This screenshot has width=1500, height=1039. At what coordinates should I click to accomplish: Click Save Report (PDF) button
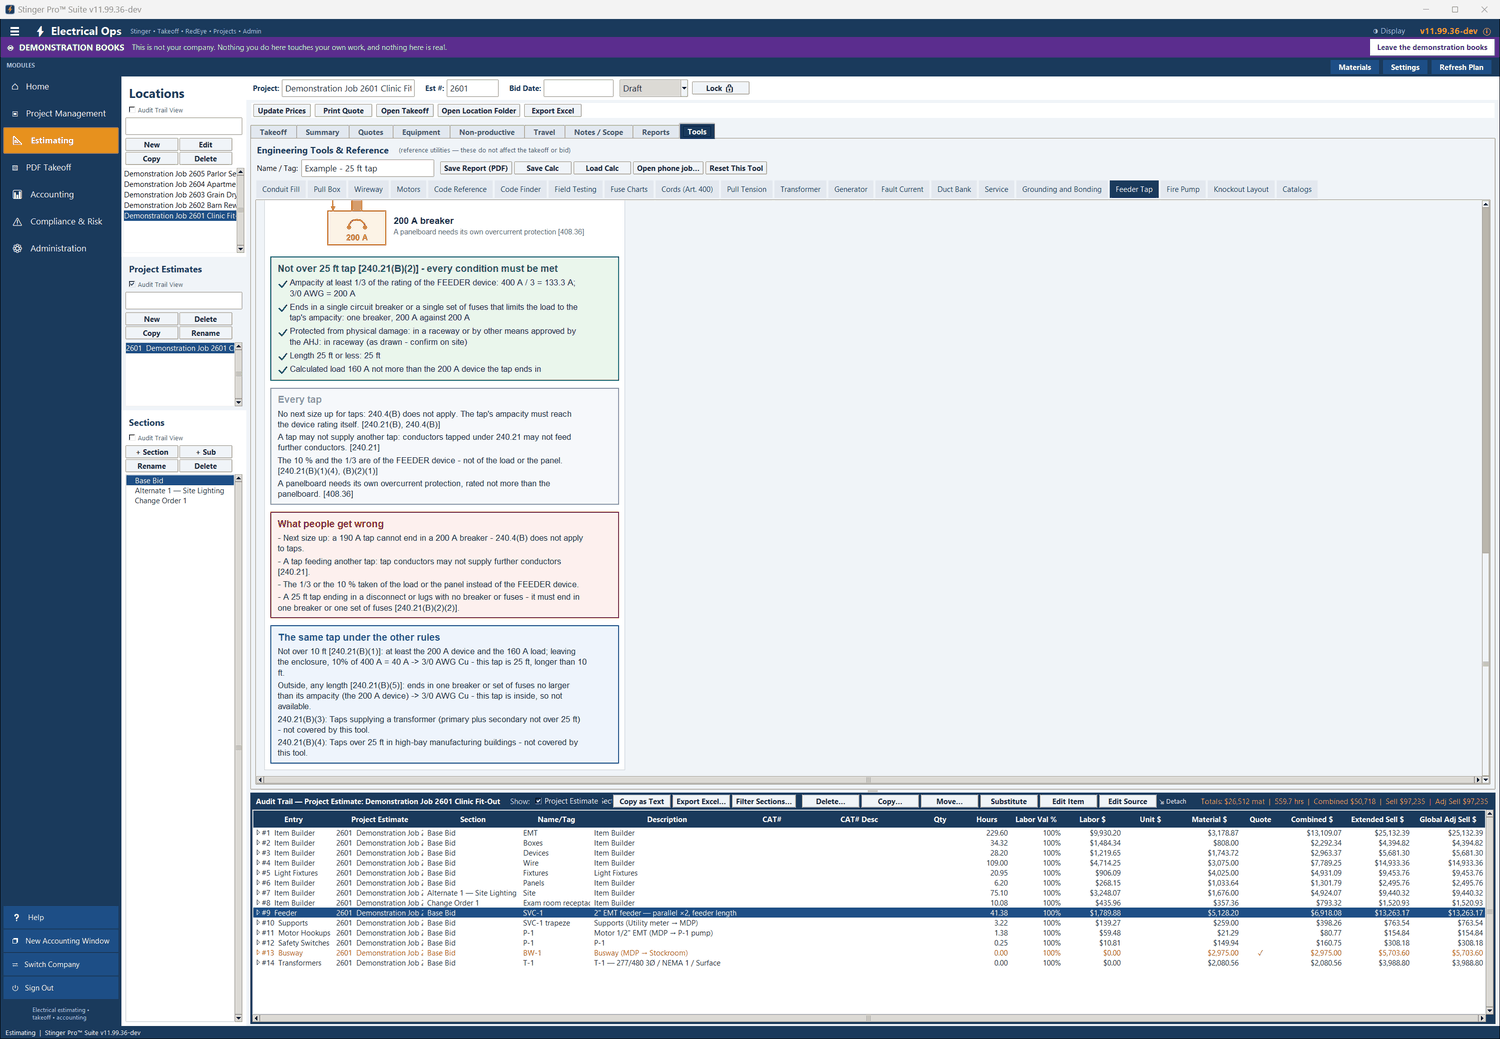pyautogui.click(x=476, y=168)
